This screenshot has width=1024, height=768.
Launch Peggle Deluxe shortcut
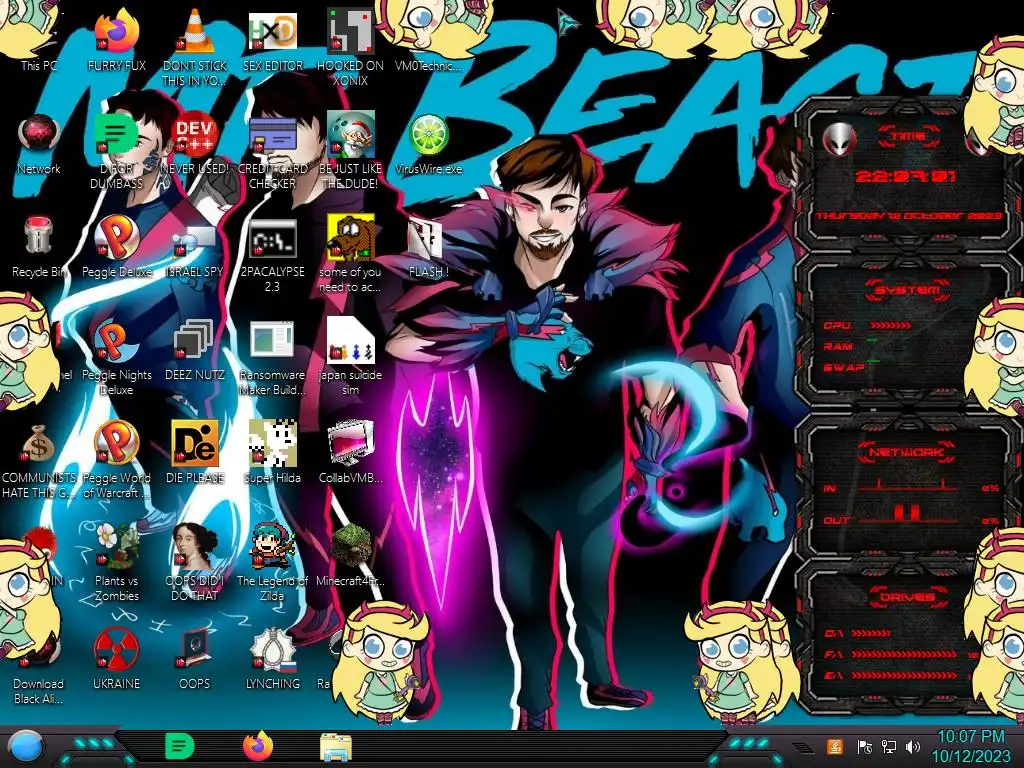116,236
